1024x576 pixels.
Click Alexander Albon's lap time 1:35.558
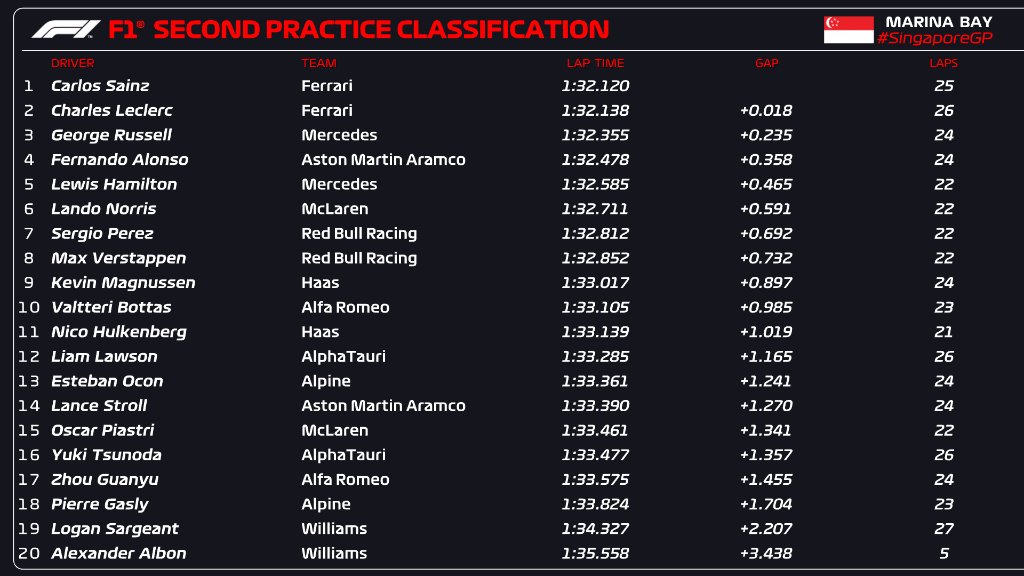(595, 553)
